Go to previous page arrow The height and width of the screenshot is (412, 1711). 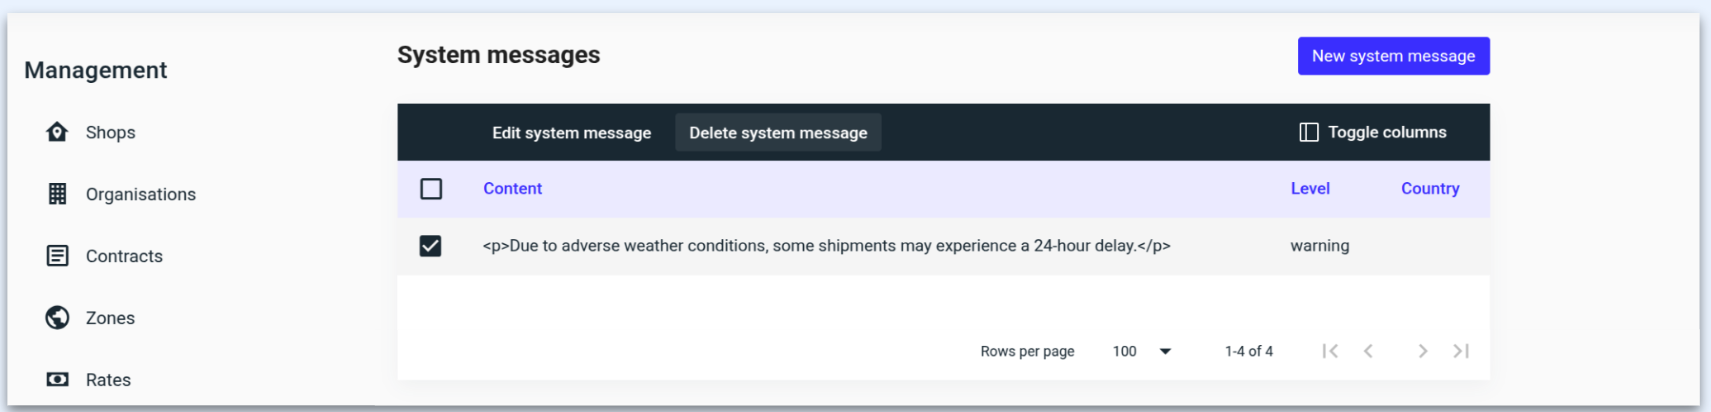(x=1368, y=351)
